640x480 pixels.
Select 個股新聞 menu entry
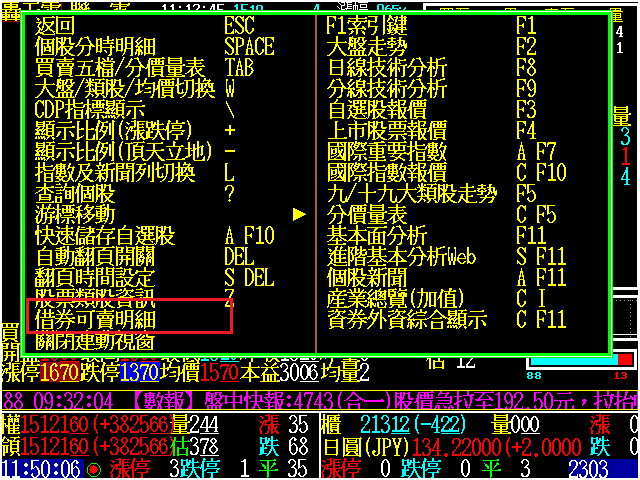click(369, 277)
